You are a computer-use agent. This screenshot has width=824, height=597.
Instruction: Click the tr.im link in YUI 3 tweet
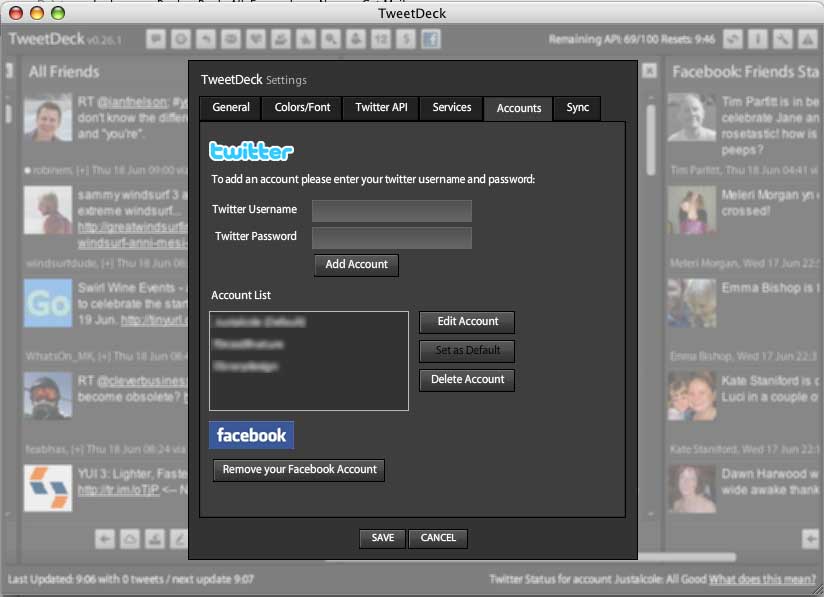[118, 490]
